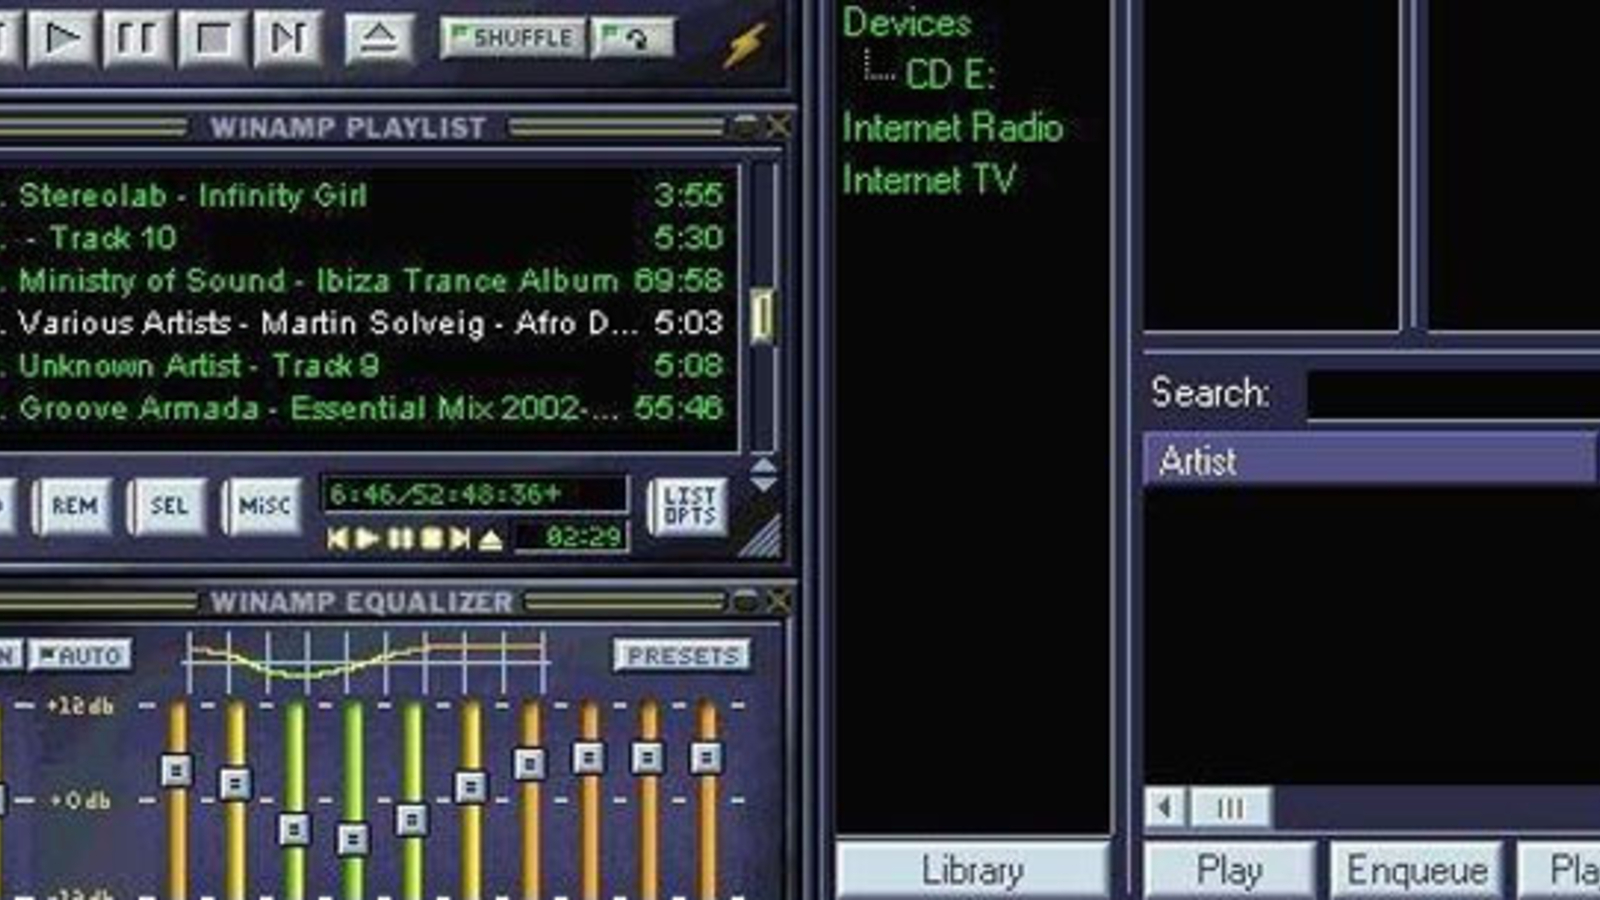Click the playlist scroll-up arrow
Screen dimensions: 1600x900
763,465
